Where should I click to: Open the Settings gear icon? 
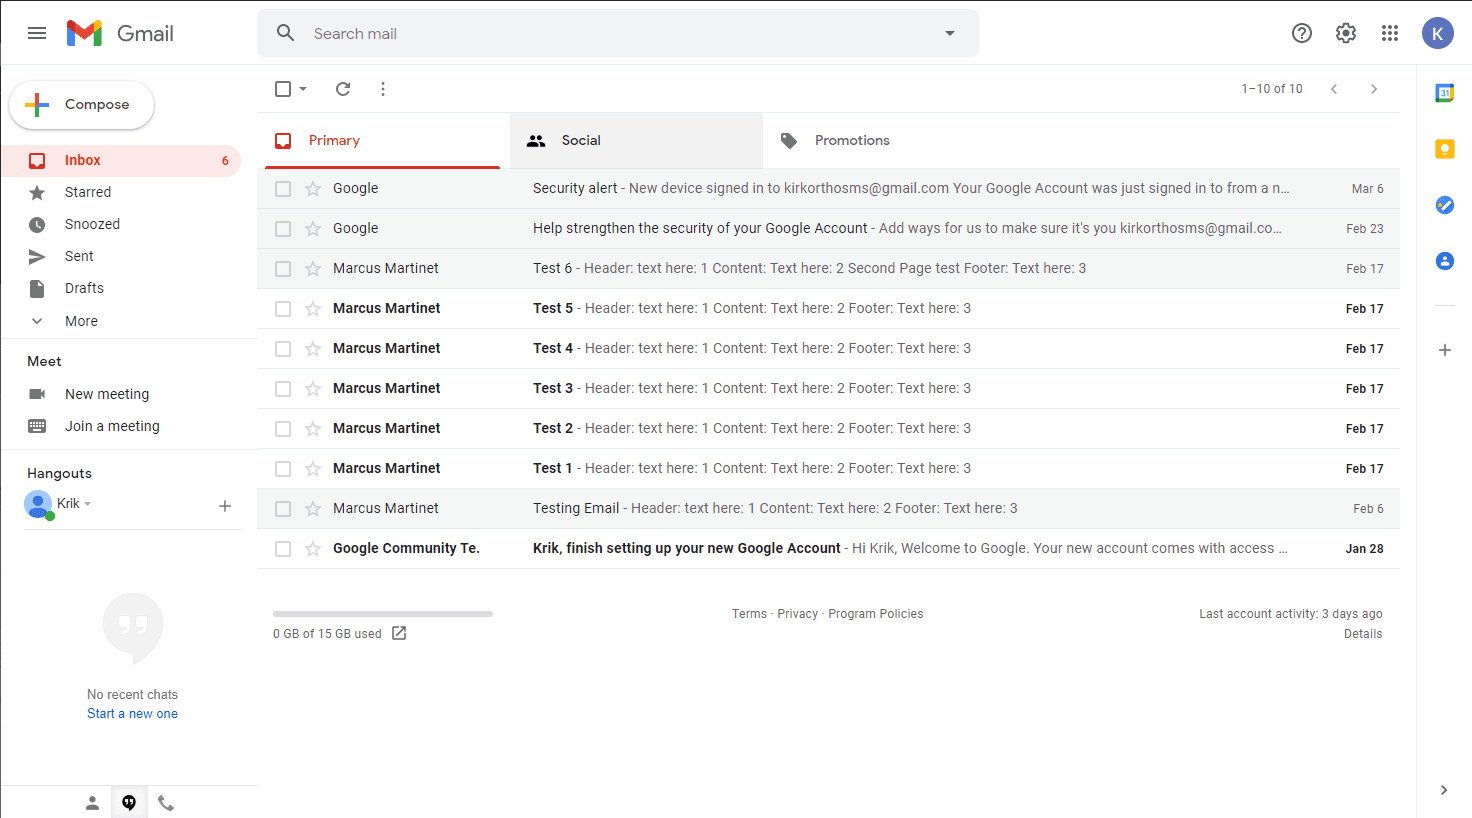(1346, 33)
